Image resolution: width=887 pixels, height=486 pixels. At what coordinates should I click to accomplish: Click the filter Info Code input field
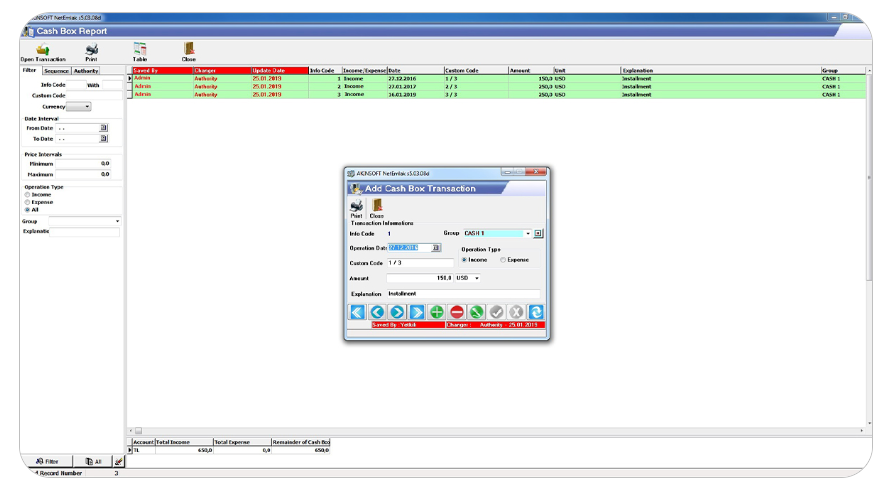76,85
